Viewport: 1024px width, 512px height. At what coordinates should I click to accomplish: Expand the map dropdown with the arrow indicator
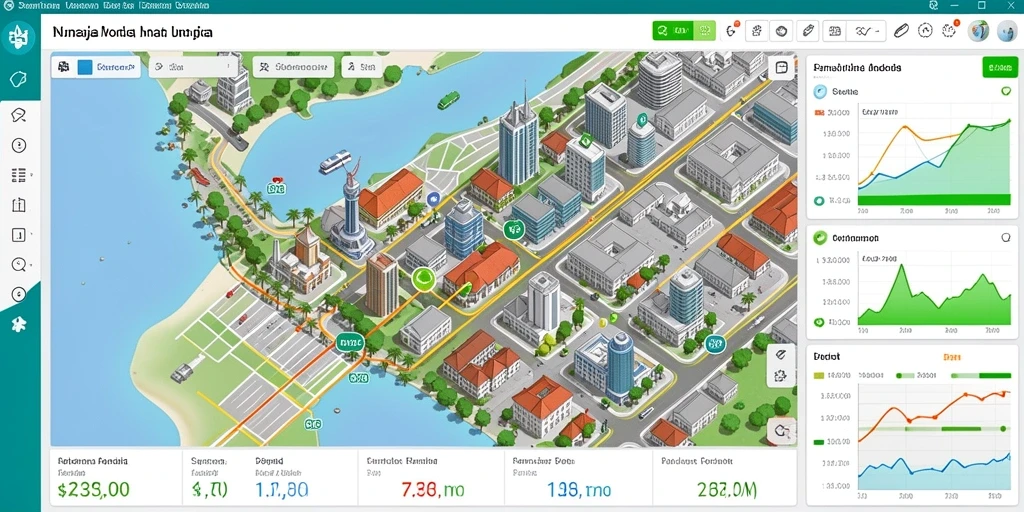coord(194,67)
